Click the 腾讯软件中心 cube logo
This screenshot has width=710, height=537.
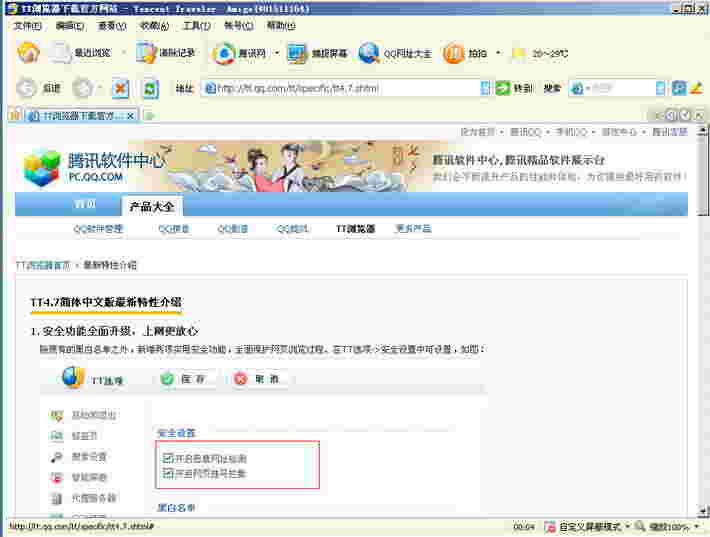click(42, 167)
